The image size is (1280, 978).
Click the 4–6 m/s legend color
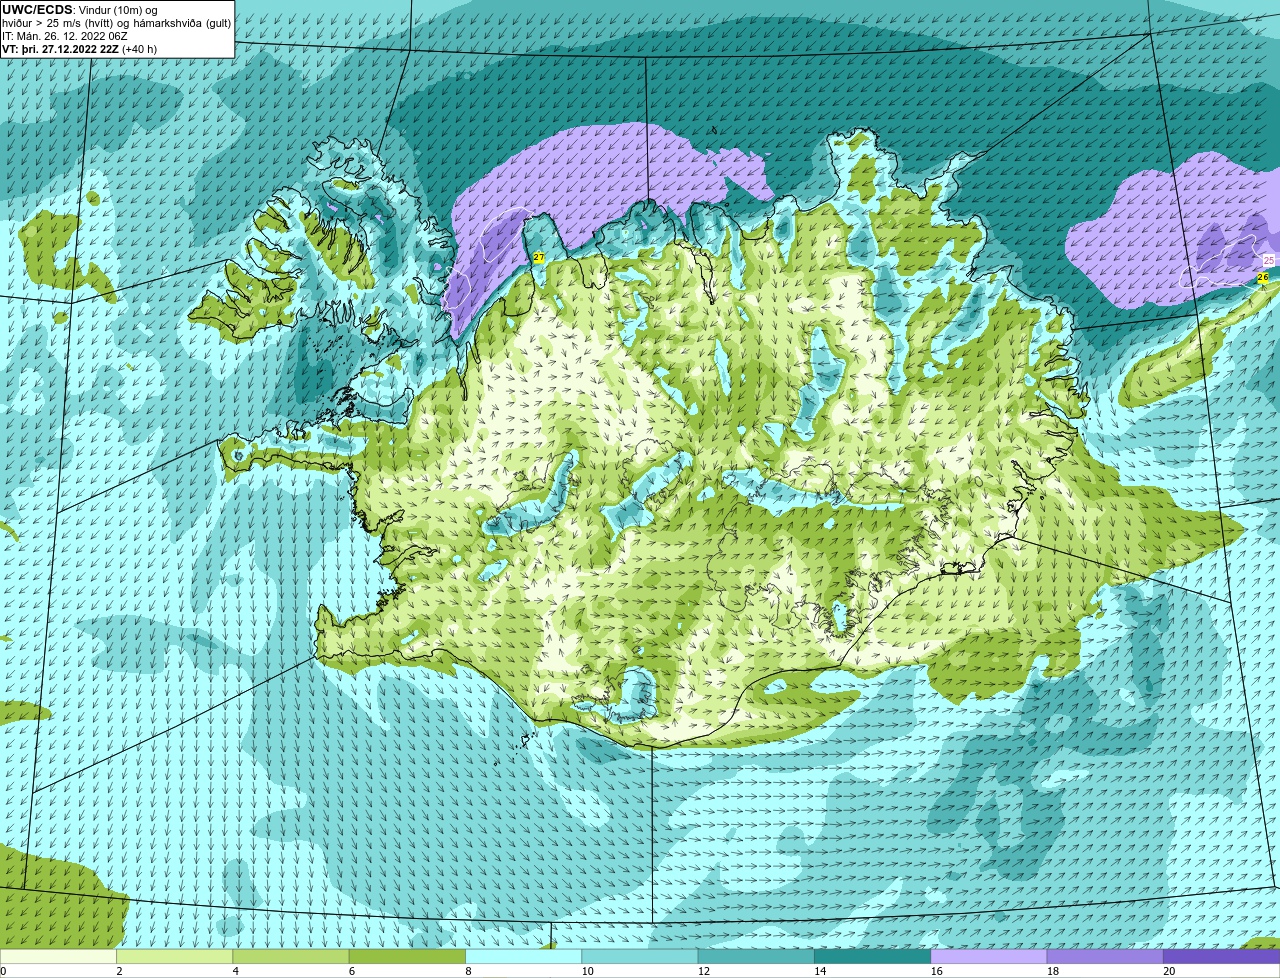pos(291,956)
